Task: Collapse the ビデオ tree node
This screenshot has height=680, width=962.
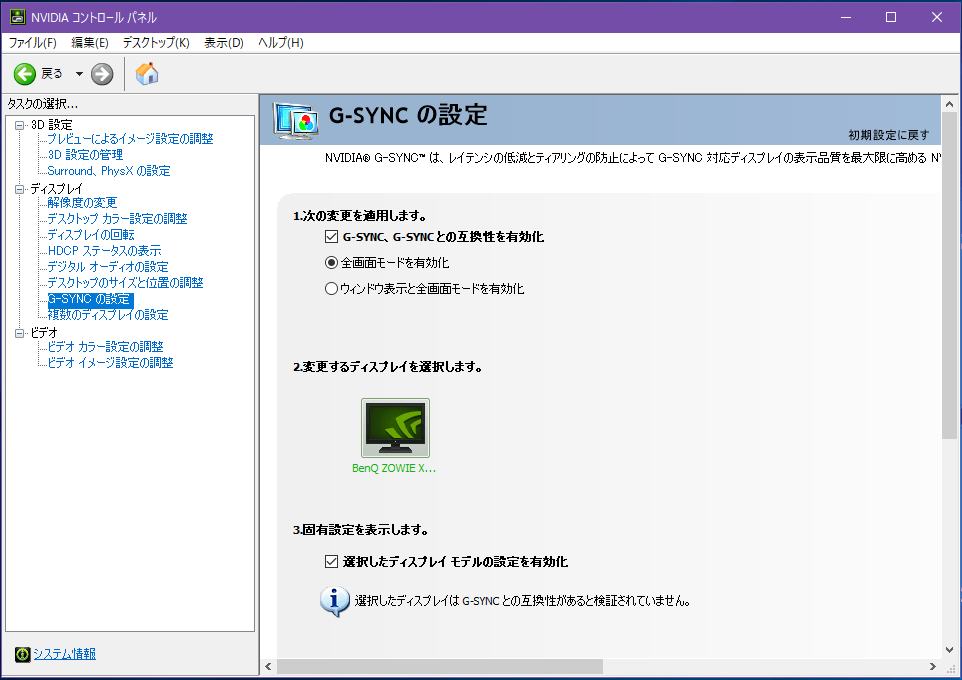Action: [20, 333]
